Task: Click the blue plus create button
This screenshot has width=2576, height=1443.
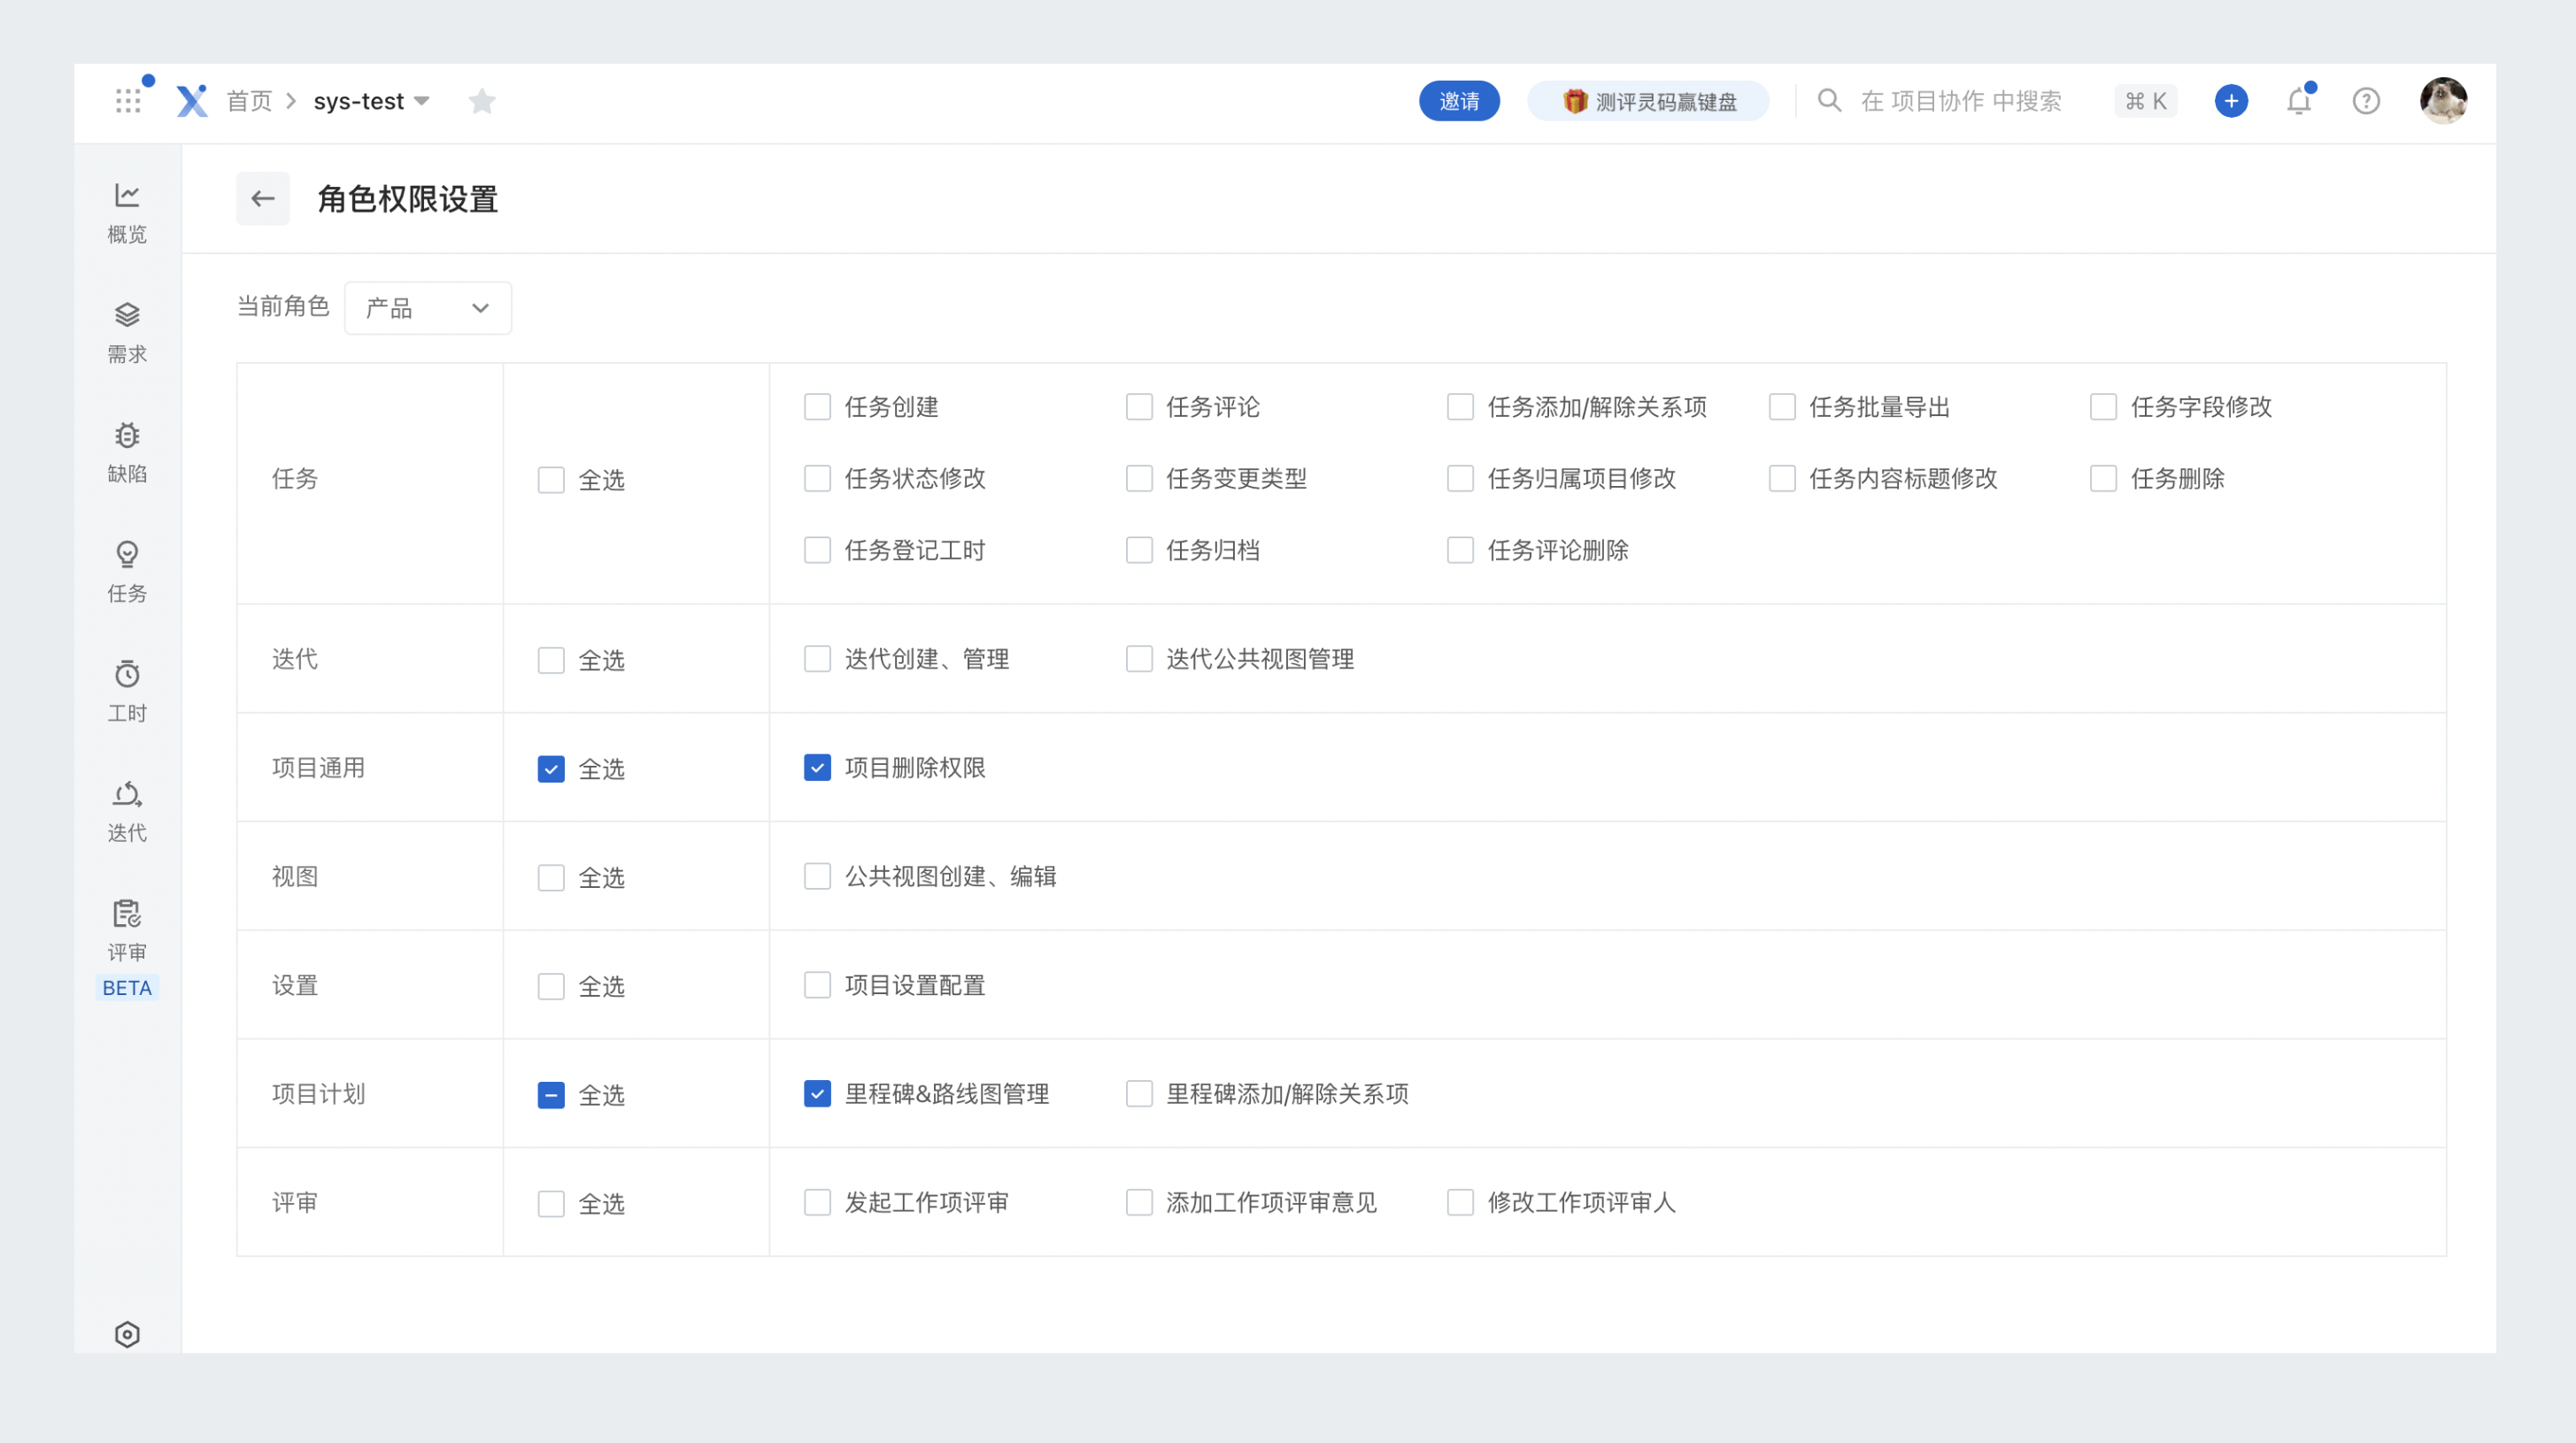Action: point(2231,101)
